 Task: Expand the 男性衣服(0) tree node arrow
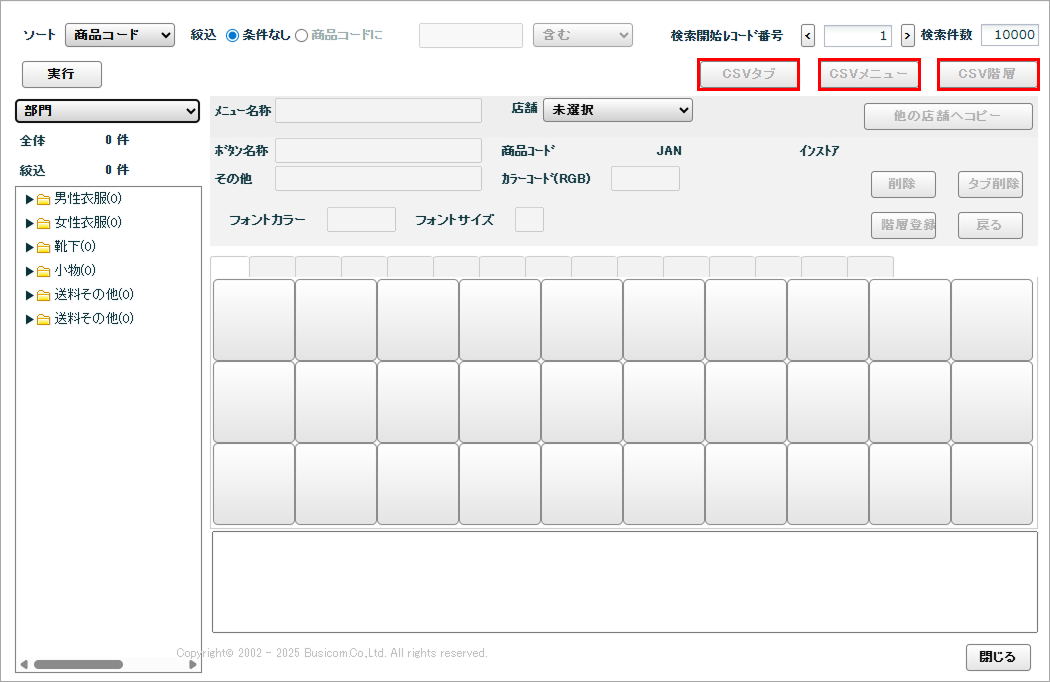click(29, 199)
